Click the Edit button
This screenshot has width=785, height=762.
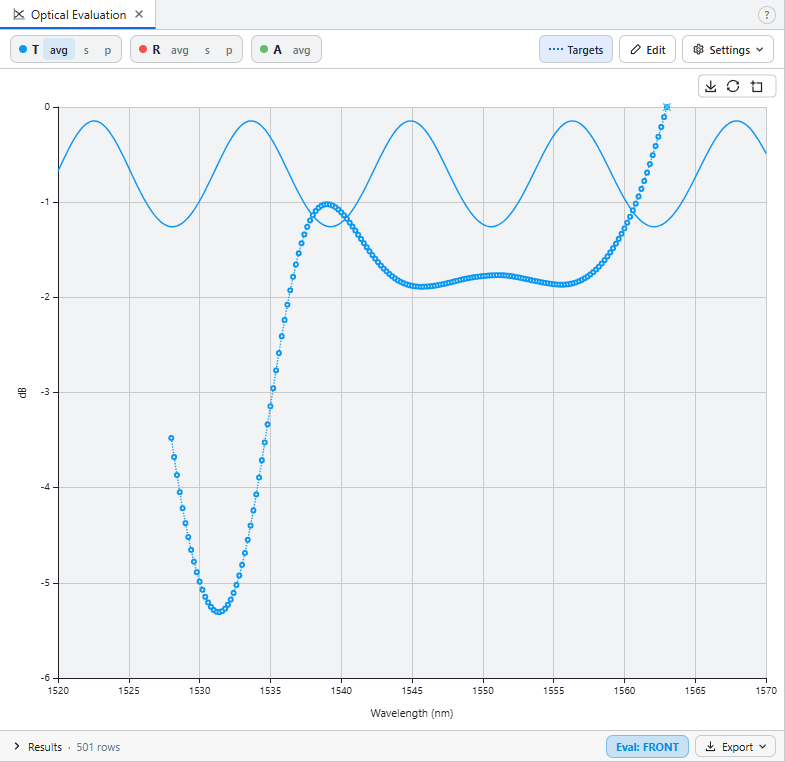click(x=647, y=49)
